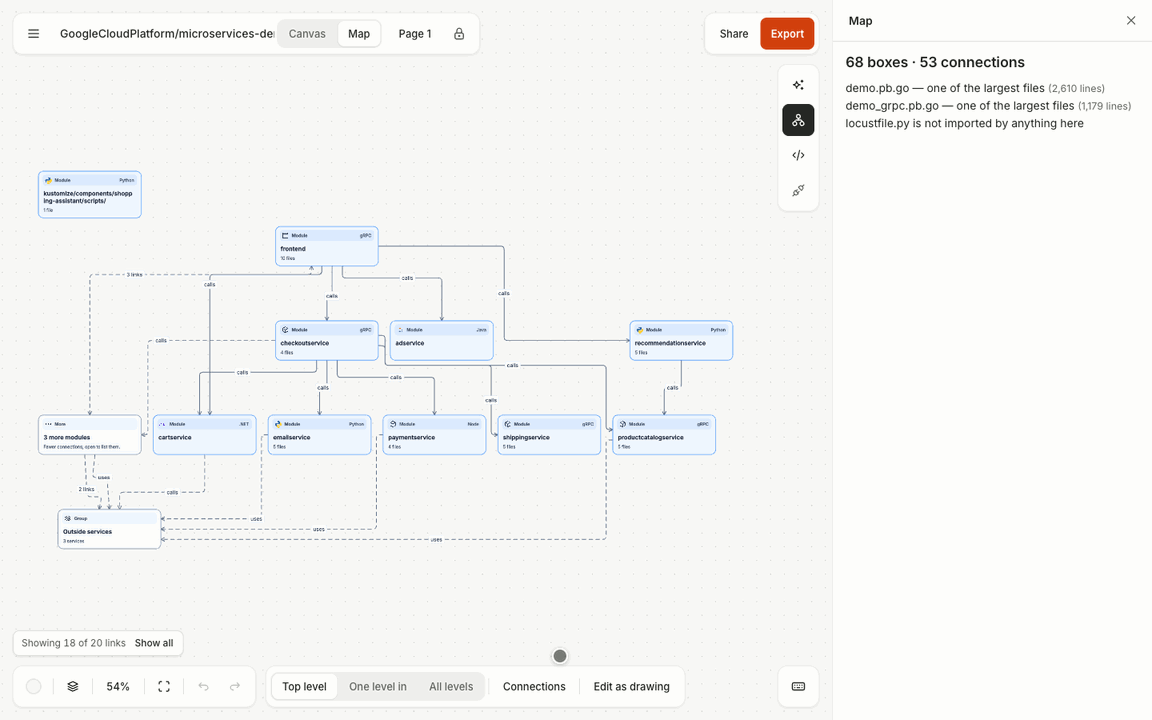This screenshot has height=720, width=1152.
Task: Select One level in option
Action: (x=378, y=686)
